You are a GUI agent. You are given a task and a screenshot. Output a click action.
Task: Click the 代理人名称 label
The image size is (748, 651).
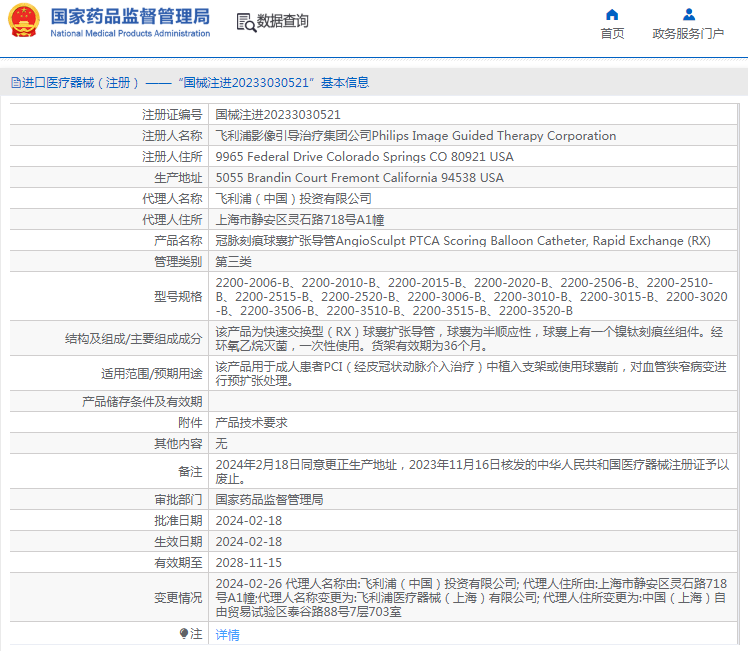(172, 198)
